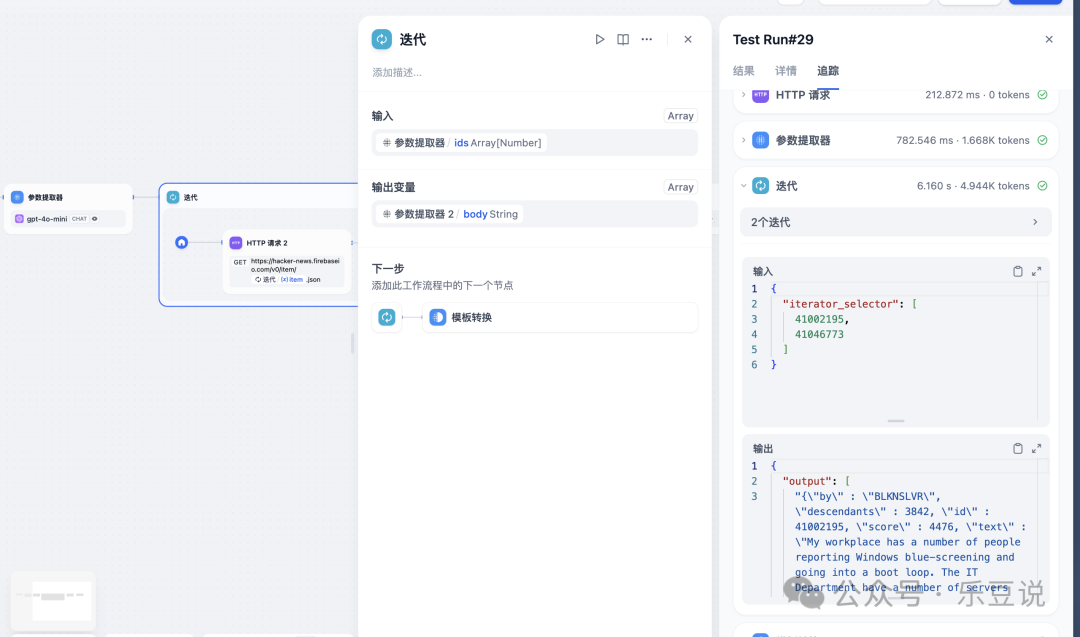Click the output key in 输出 JSON

click(807, 481)
